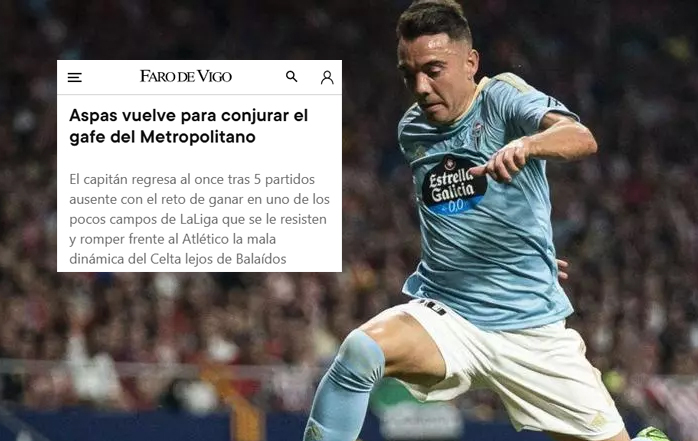
Task: Click the Faro de Vigo logo
Action: (x=186, y=77)
